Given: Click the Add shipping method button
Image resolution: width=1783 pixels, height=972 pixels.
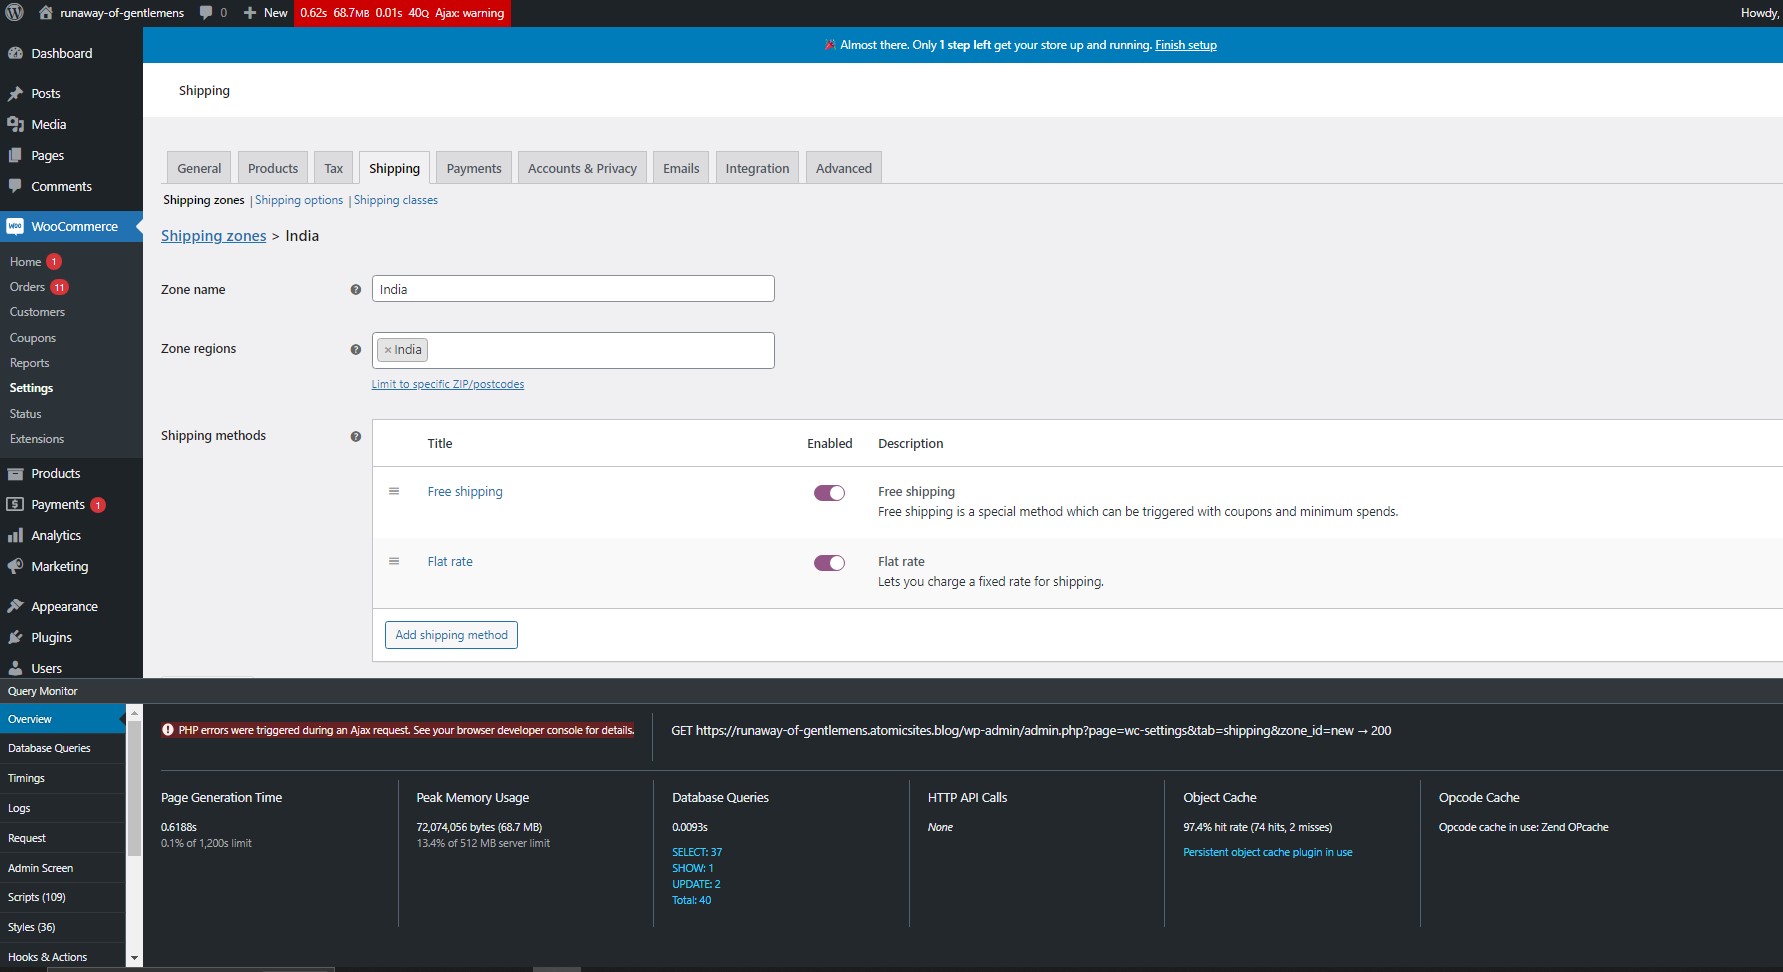Looking at the screenshot, I should (x=451, y=635).
